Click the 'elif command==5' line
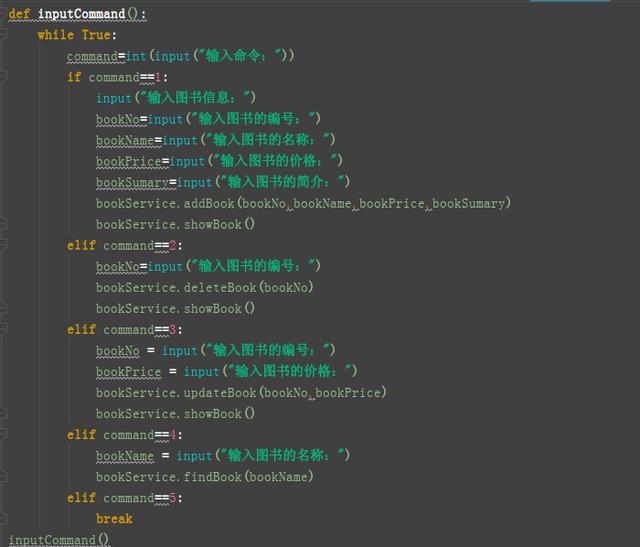Screen dimensions: 640x547 [124, 498]
